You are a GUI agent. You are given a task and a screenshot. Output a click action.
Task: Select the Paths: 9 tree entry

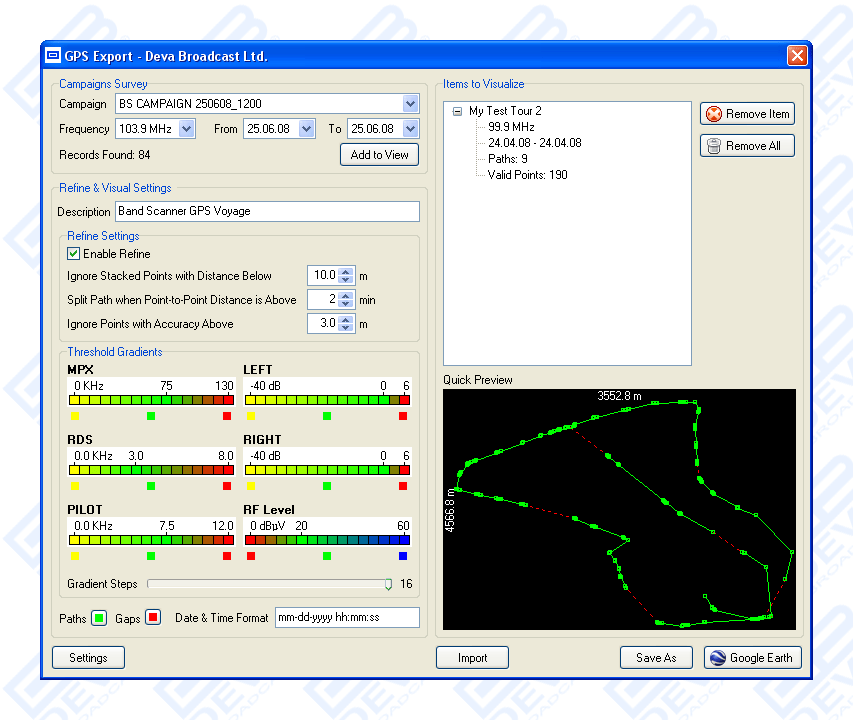(x=508, y=159)
